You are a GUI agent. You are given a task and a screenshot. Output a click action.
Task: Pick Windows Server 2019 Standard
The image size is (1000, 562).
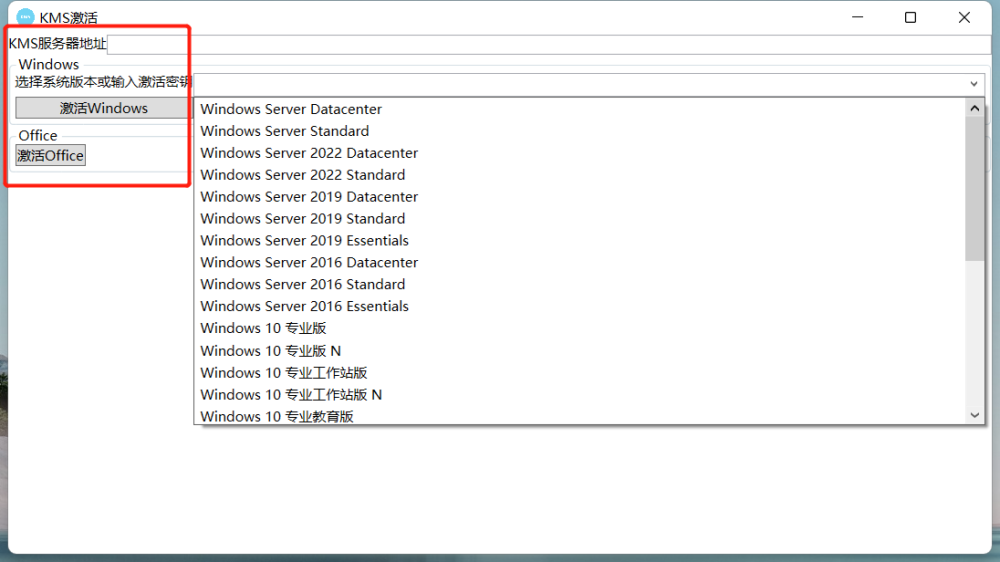580,219
